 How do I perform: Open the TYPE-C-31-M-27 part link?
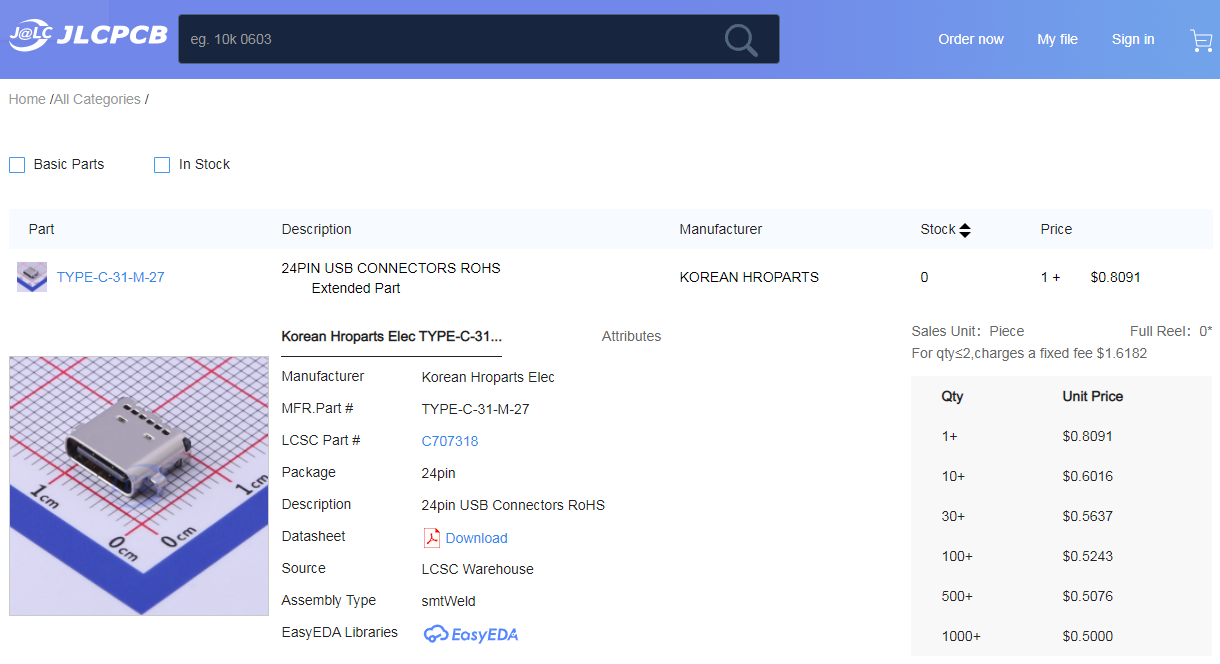coord(111,277)
